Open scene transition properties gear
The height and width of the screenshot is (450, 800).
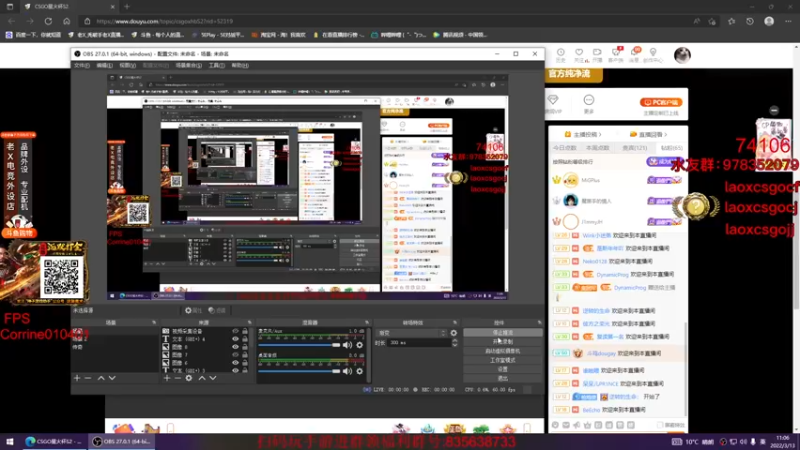click(x=454, y=333)
